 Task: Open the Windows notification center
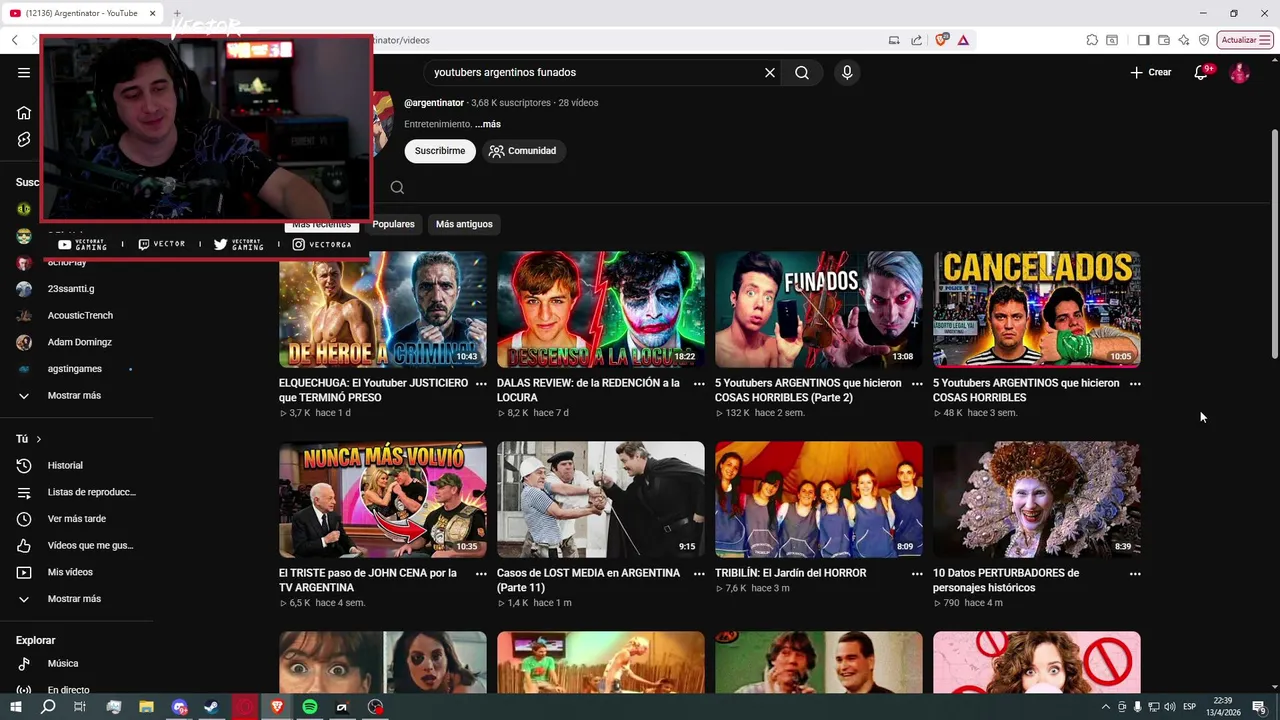tap(1259, 707)
